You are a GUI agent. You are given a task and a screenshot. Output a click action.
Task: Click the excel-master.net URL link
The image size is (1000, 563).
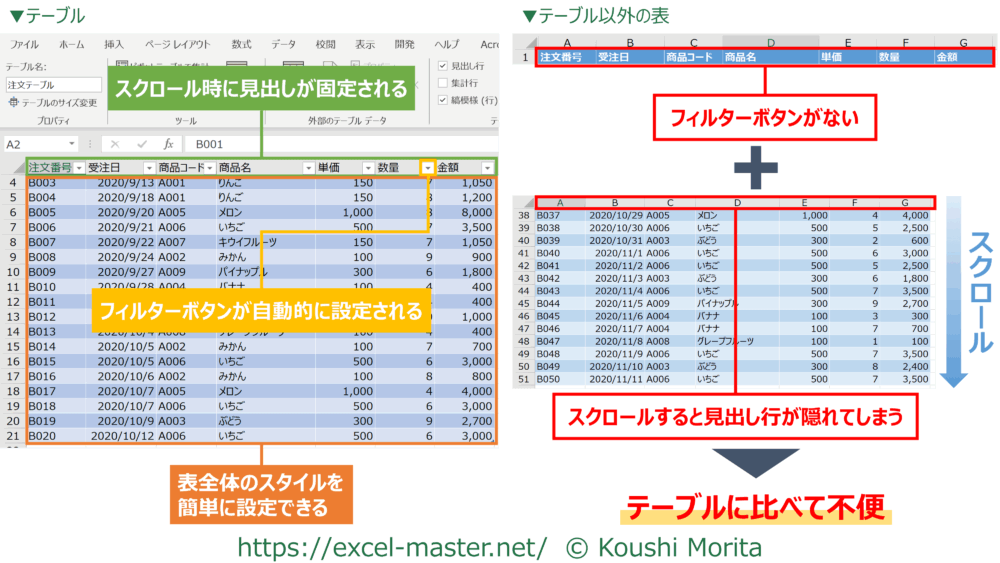(x=391, y=546)
